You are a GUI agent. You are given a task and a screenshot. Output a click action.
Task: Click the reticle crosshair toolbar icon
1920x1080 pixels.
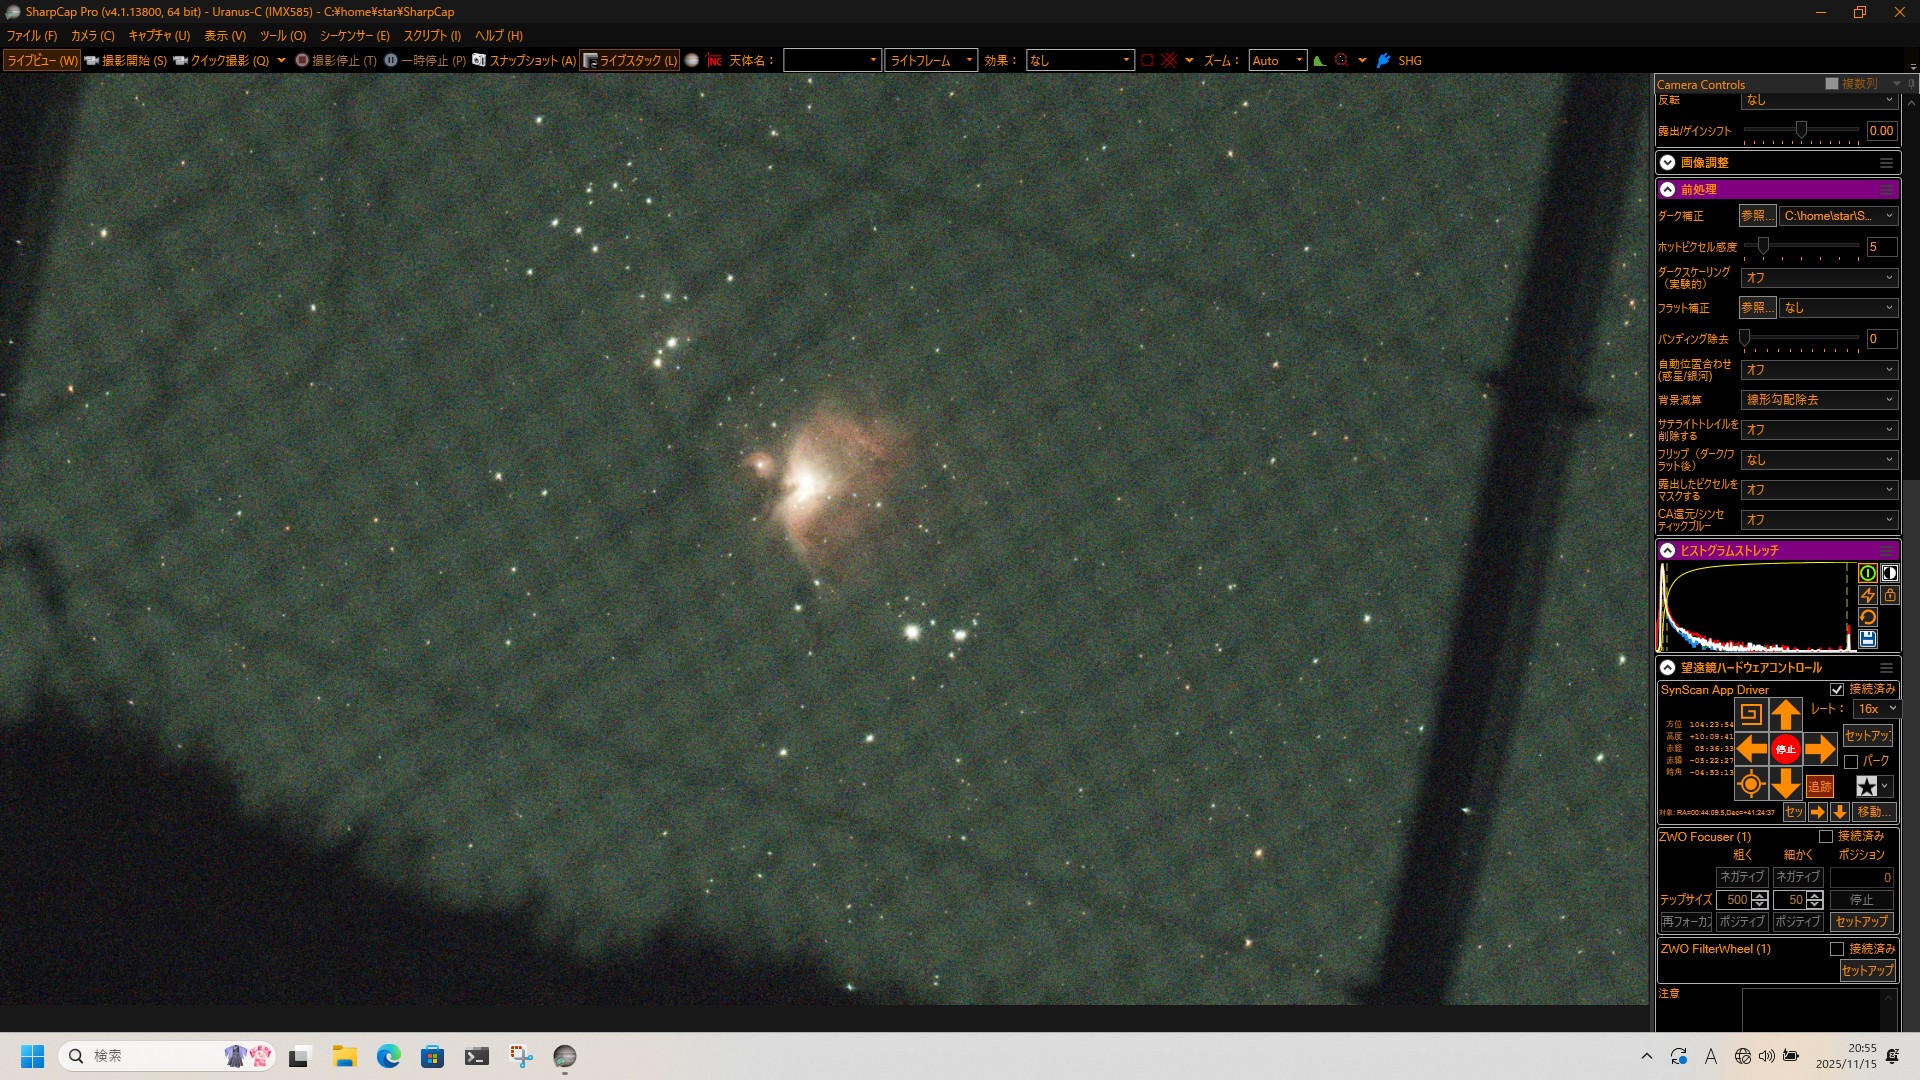click(x=1168, y=60)
